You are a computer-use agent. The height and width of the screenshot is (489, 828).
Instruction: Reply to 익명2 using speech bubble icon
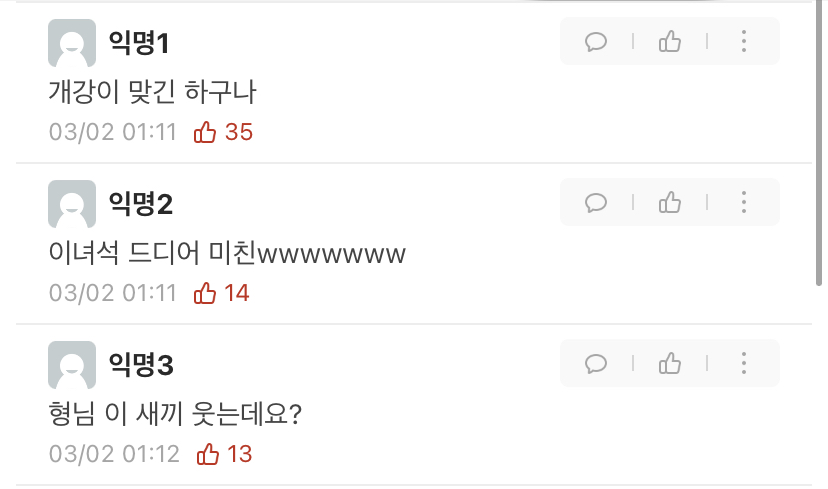596,202
